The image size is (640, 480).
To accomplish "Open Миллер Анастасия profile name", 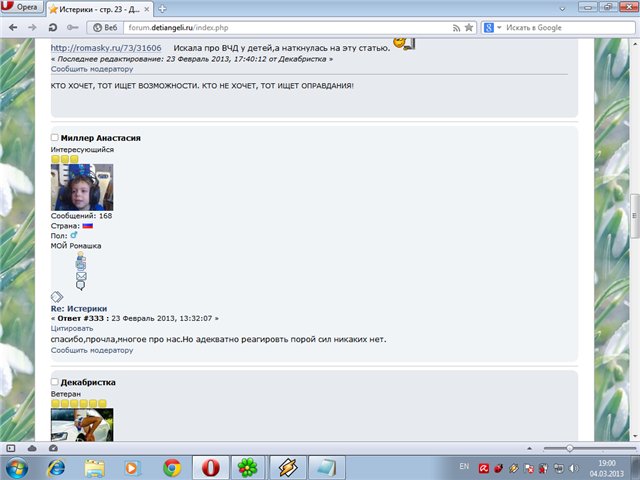I will (x=100, y=138).
